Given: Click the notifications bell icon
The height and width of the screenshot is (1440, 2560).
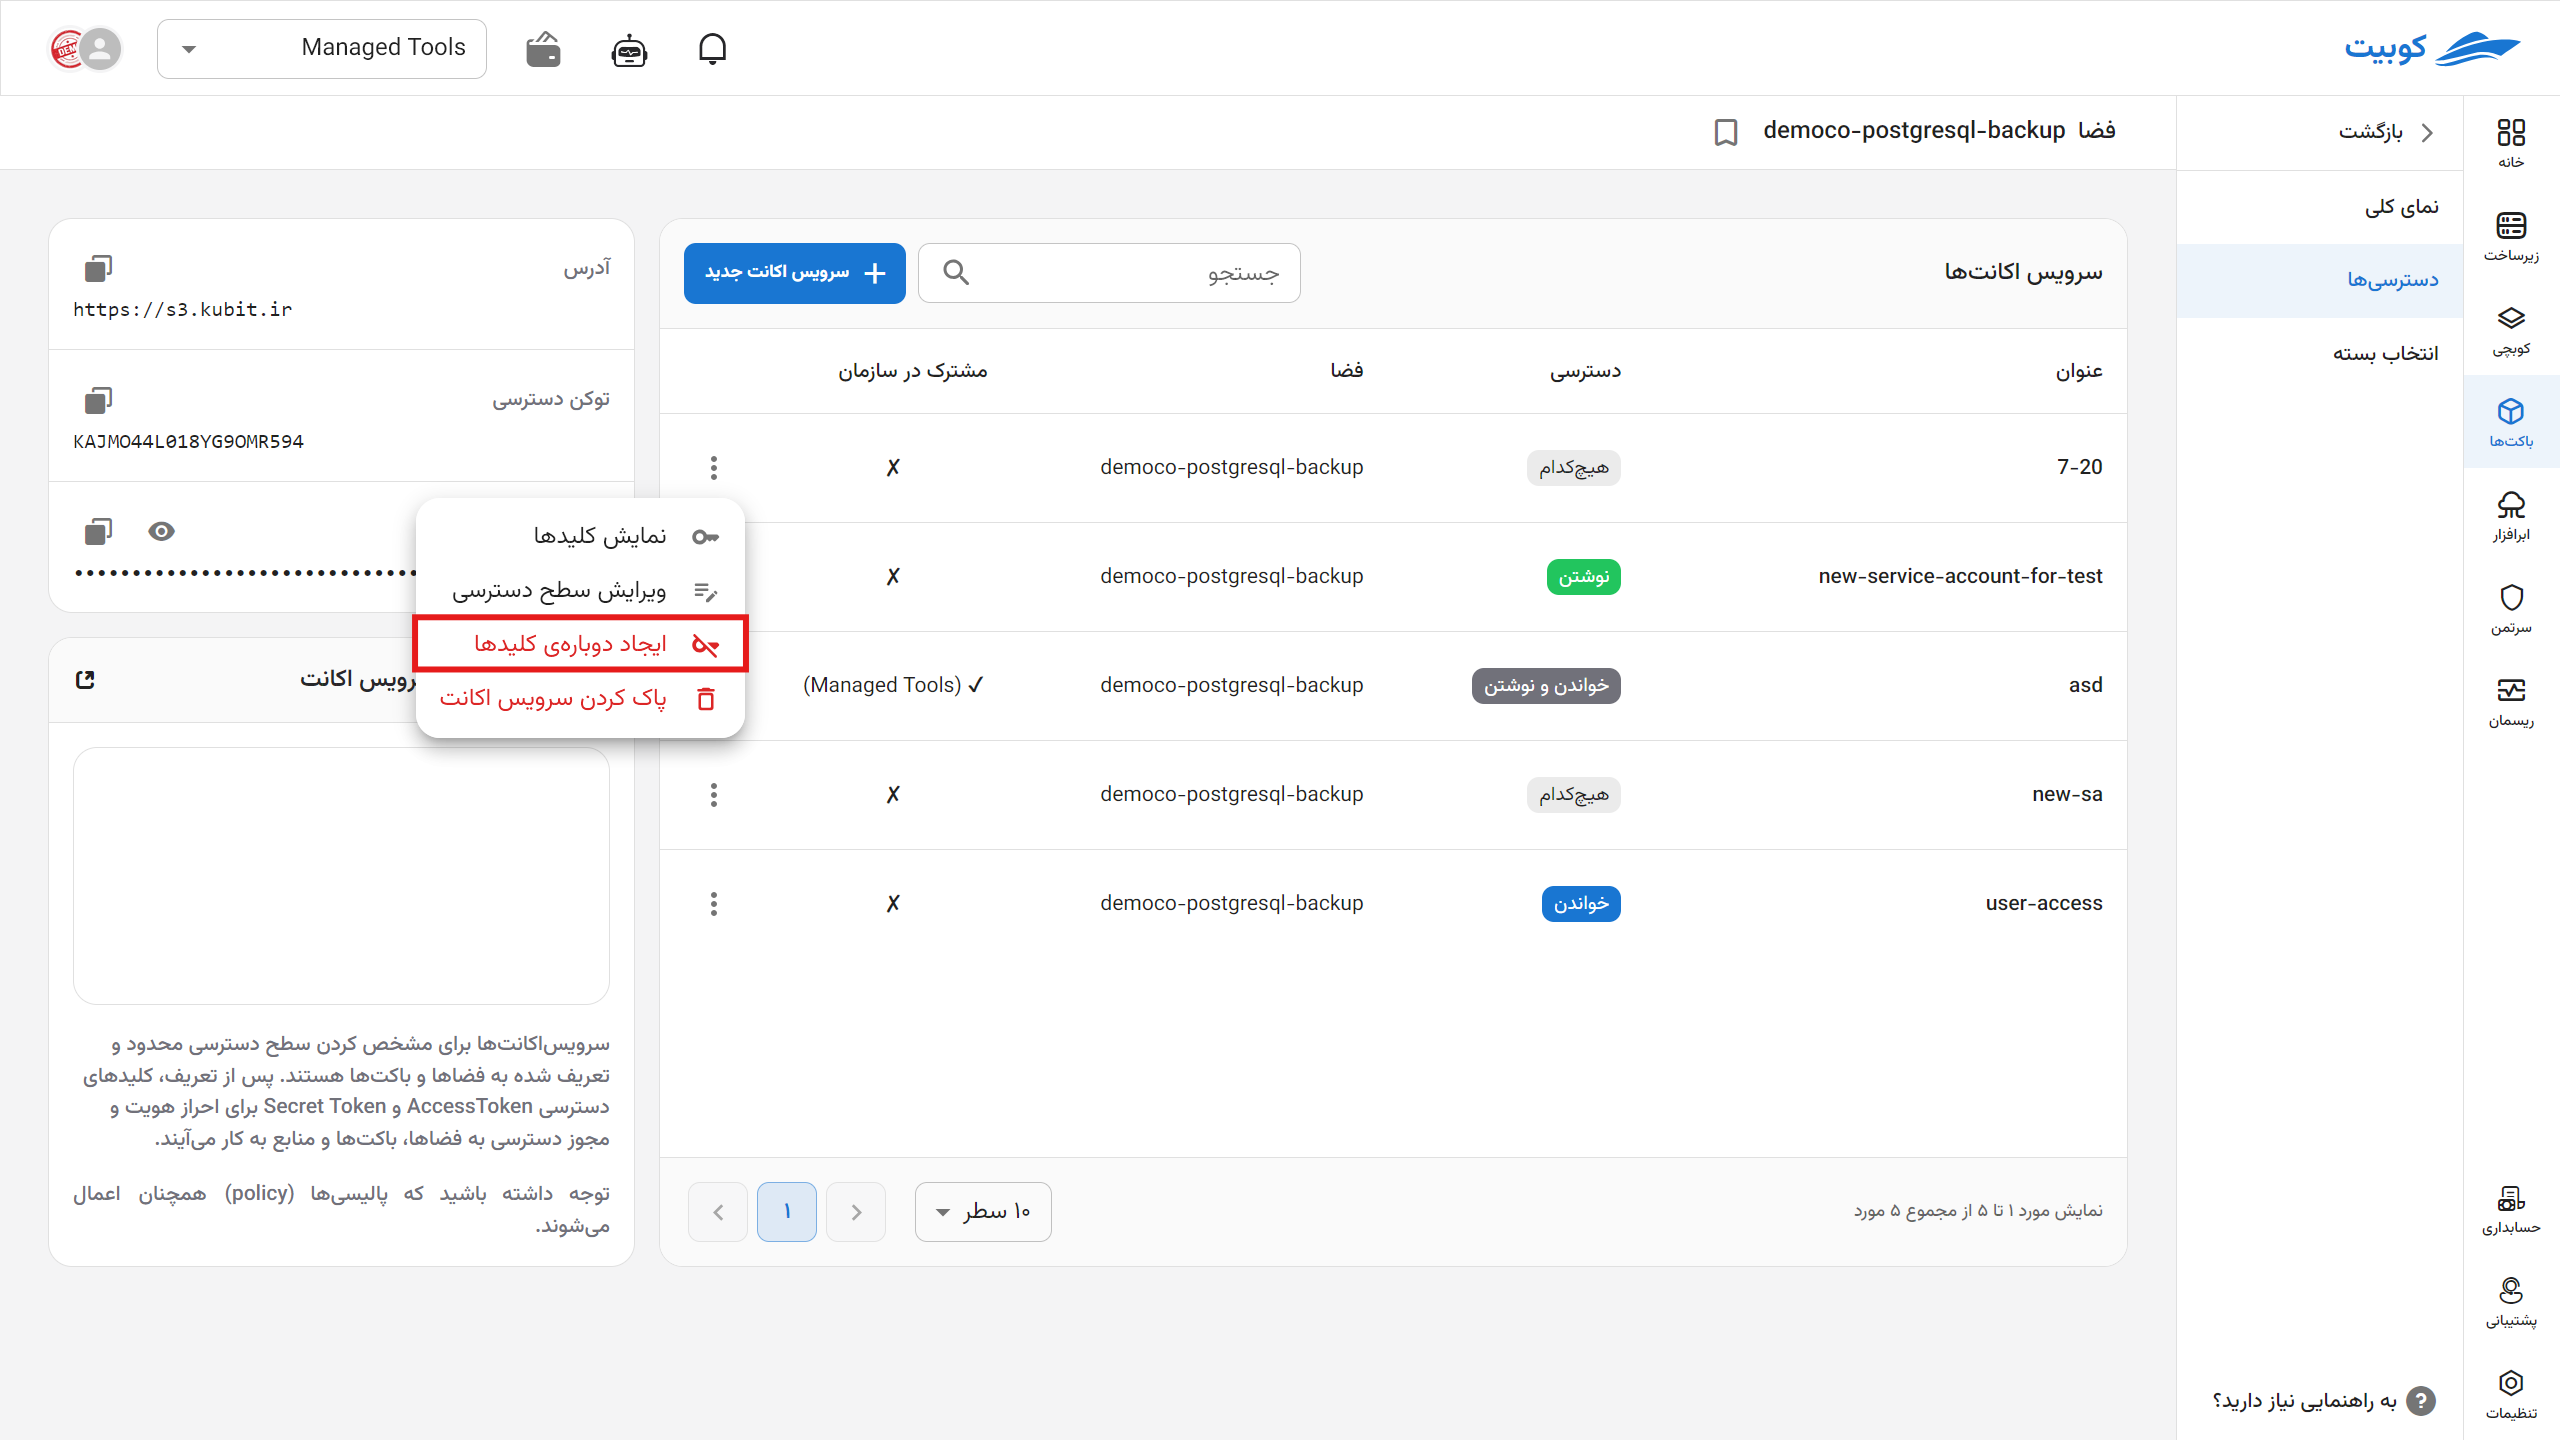Looking at the screenshot, I should coord(712,48).
